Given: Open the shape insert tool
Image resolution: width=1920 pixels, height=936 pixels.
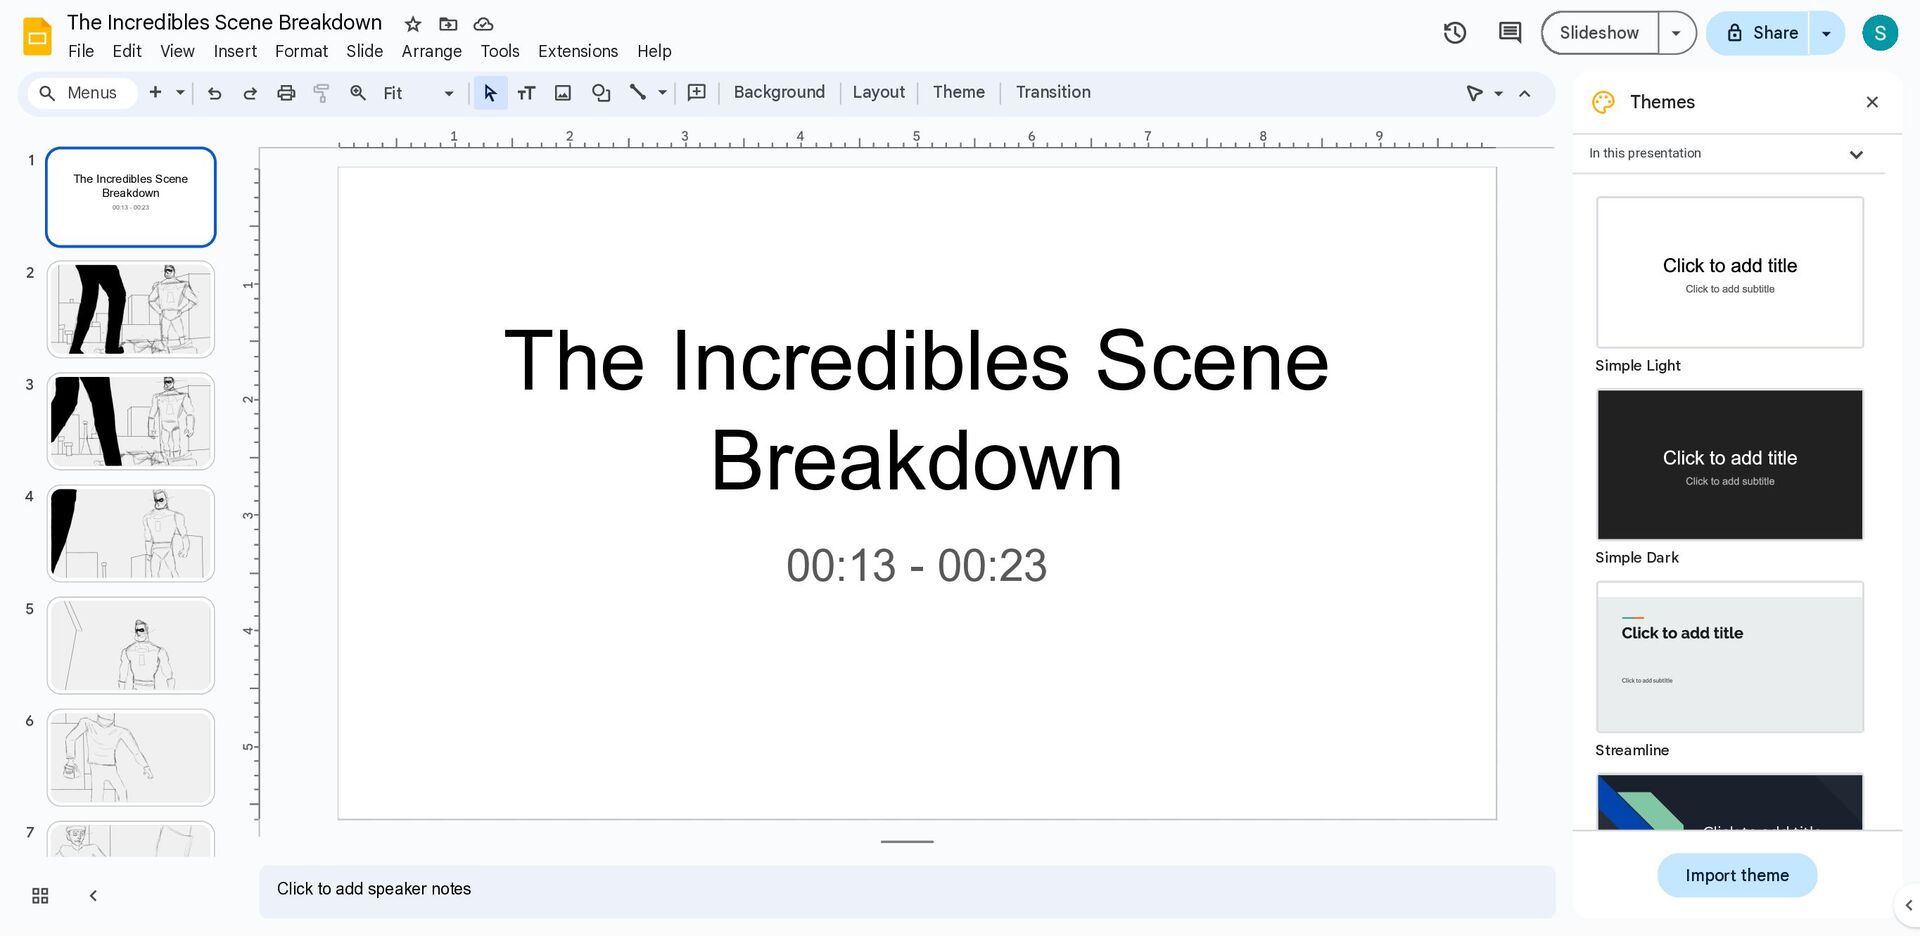Looking at the screenshot, I should pos(600,93).
